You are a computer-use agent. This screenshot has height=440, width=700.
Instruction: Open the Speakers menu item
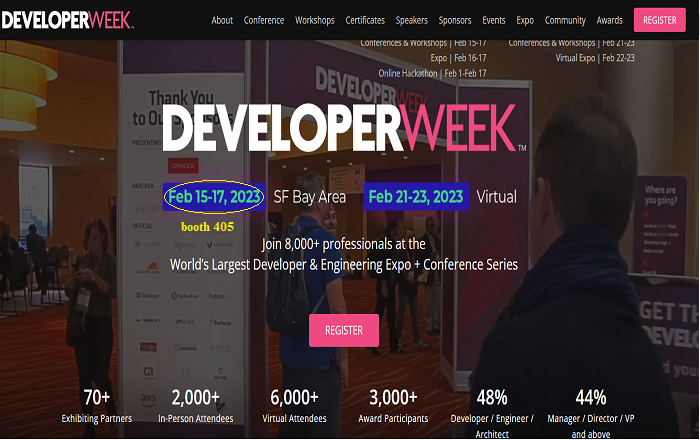click(411, 21)
